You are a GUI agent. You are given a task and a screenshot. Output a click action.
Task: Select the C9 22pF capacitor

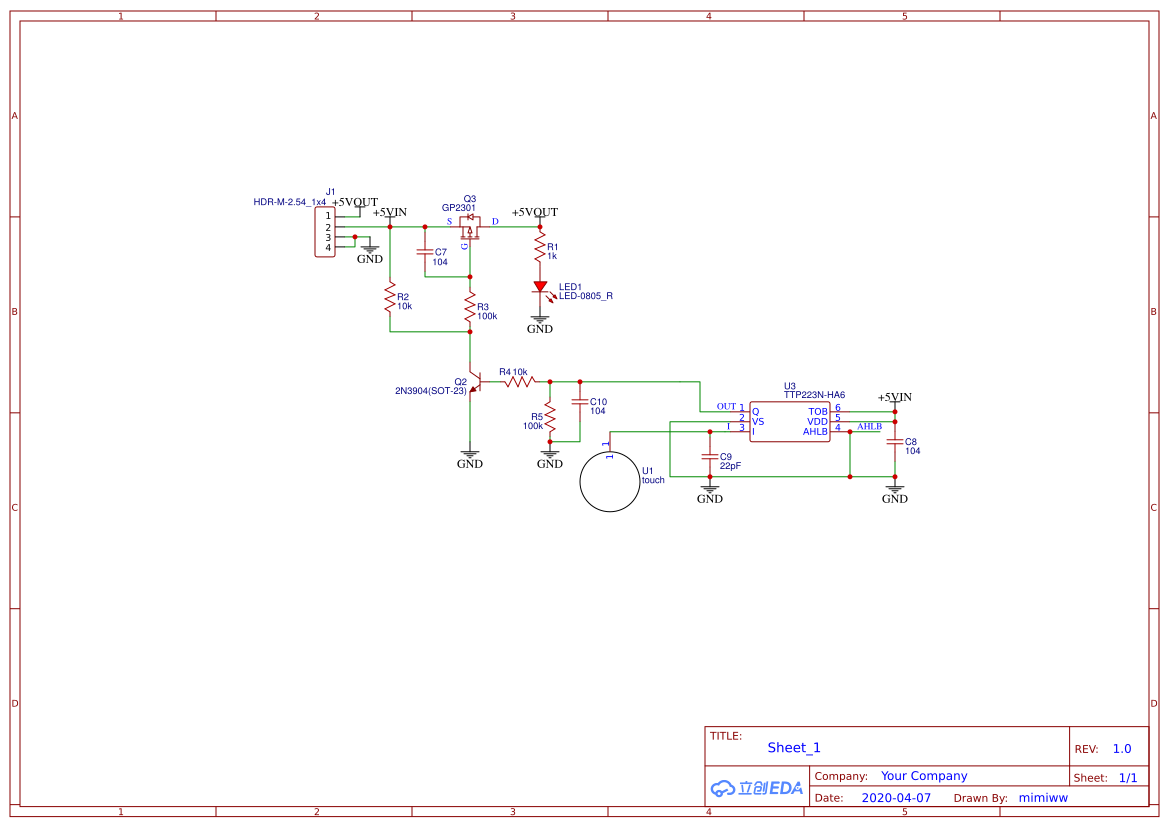click(x=710, y=456)
